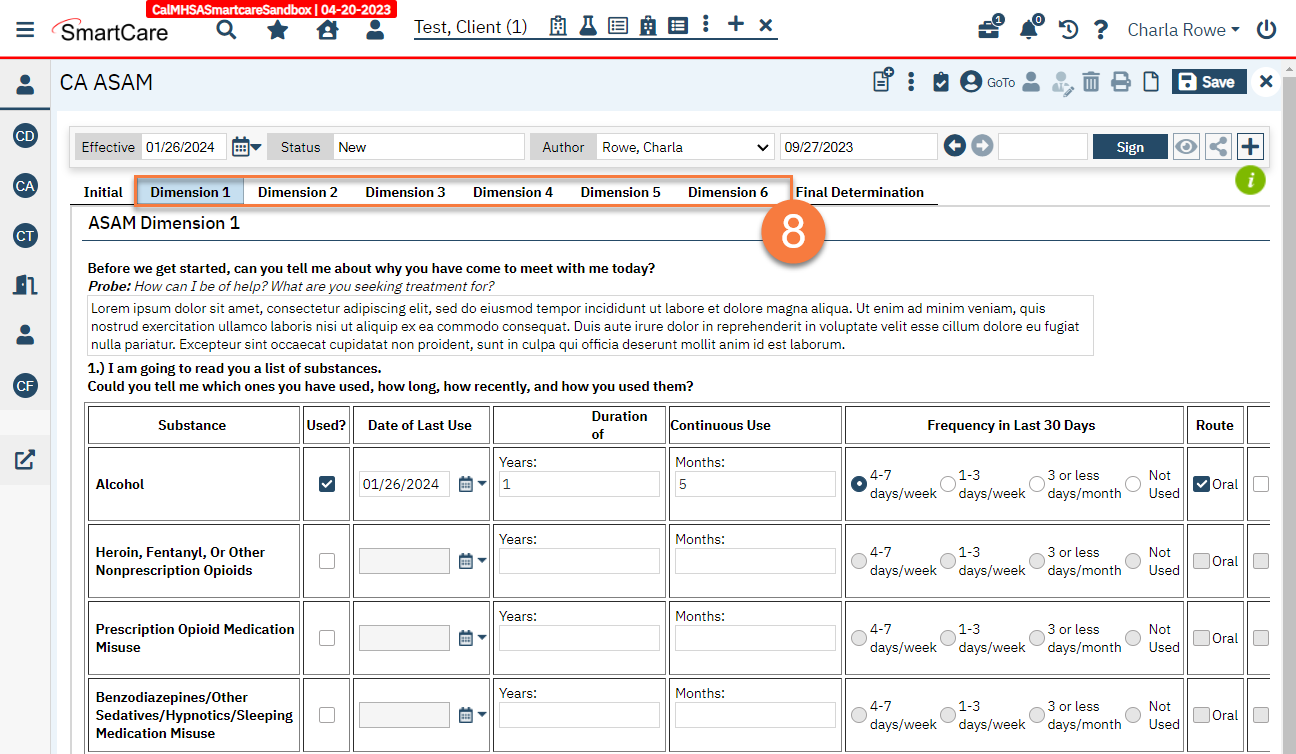The image size is (1296, 754).
Task: Open the history clock icon
Action: click(1068, 30)
